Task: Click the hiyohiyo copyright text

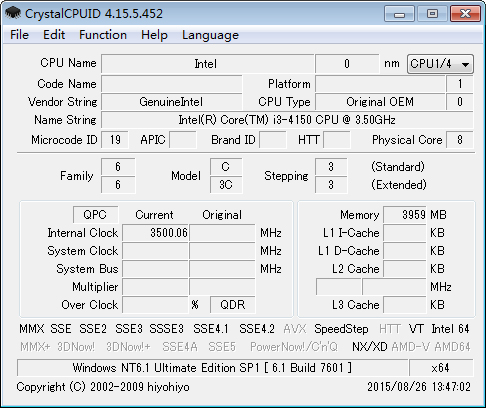Action: pyautogui.click(x=103, y=387)
